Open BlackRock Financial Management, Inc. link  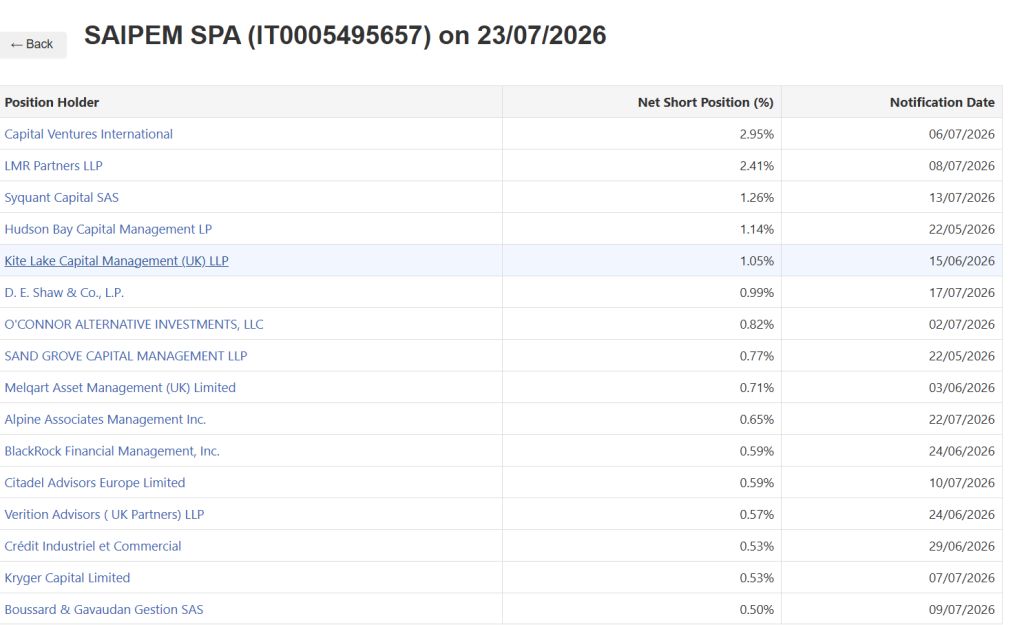(x=112, y=451)
